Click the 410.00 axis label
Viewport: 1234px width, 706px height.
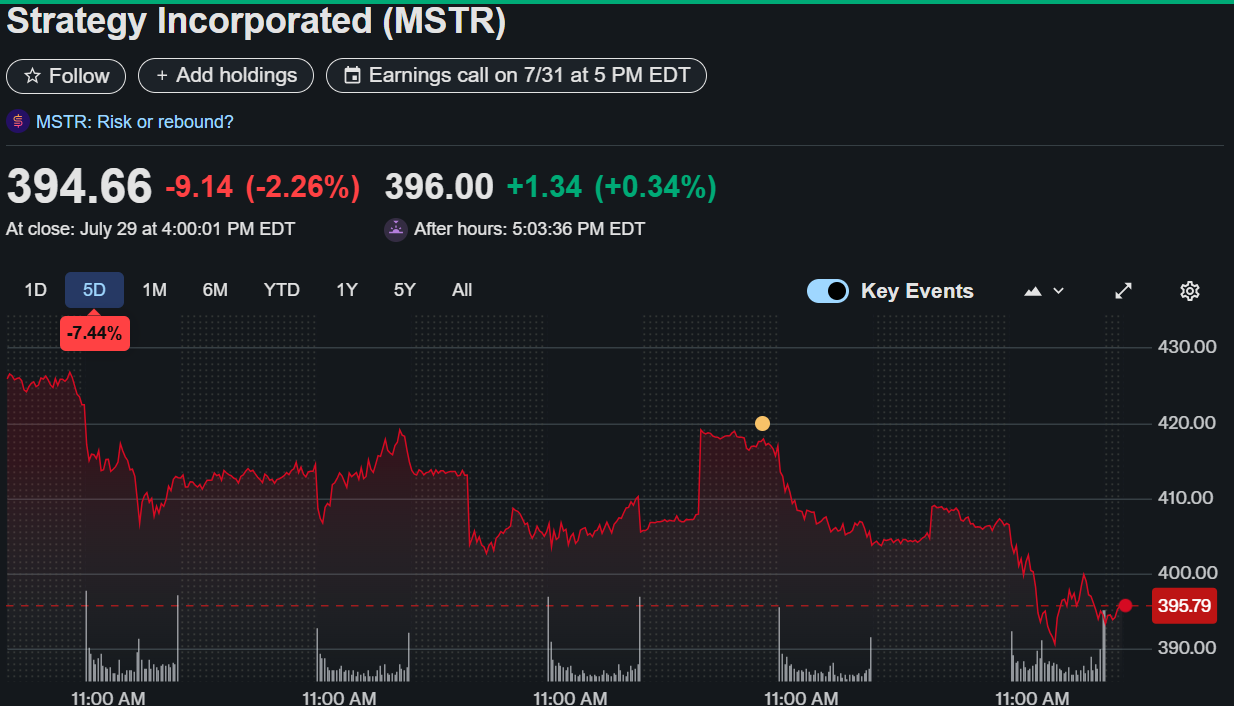coord(1184,498)
